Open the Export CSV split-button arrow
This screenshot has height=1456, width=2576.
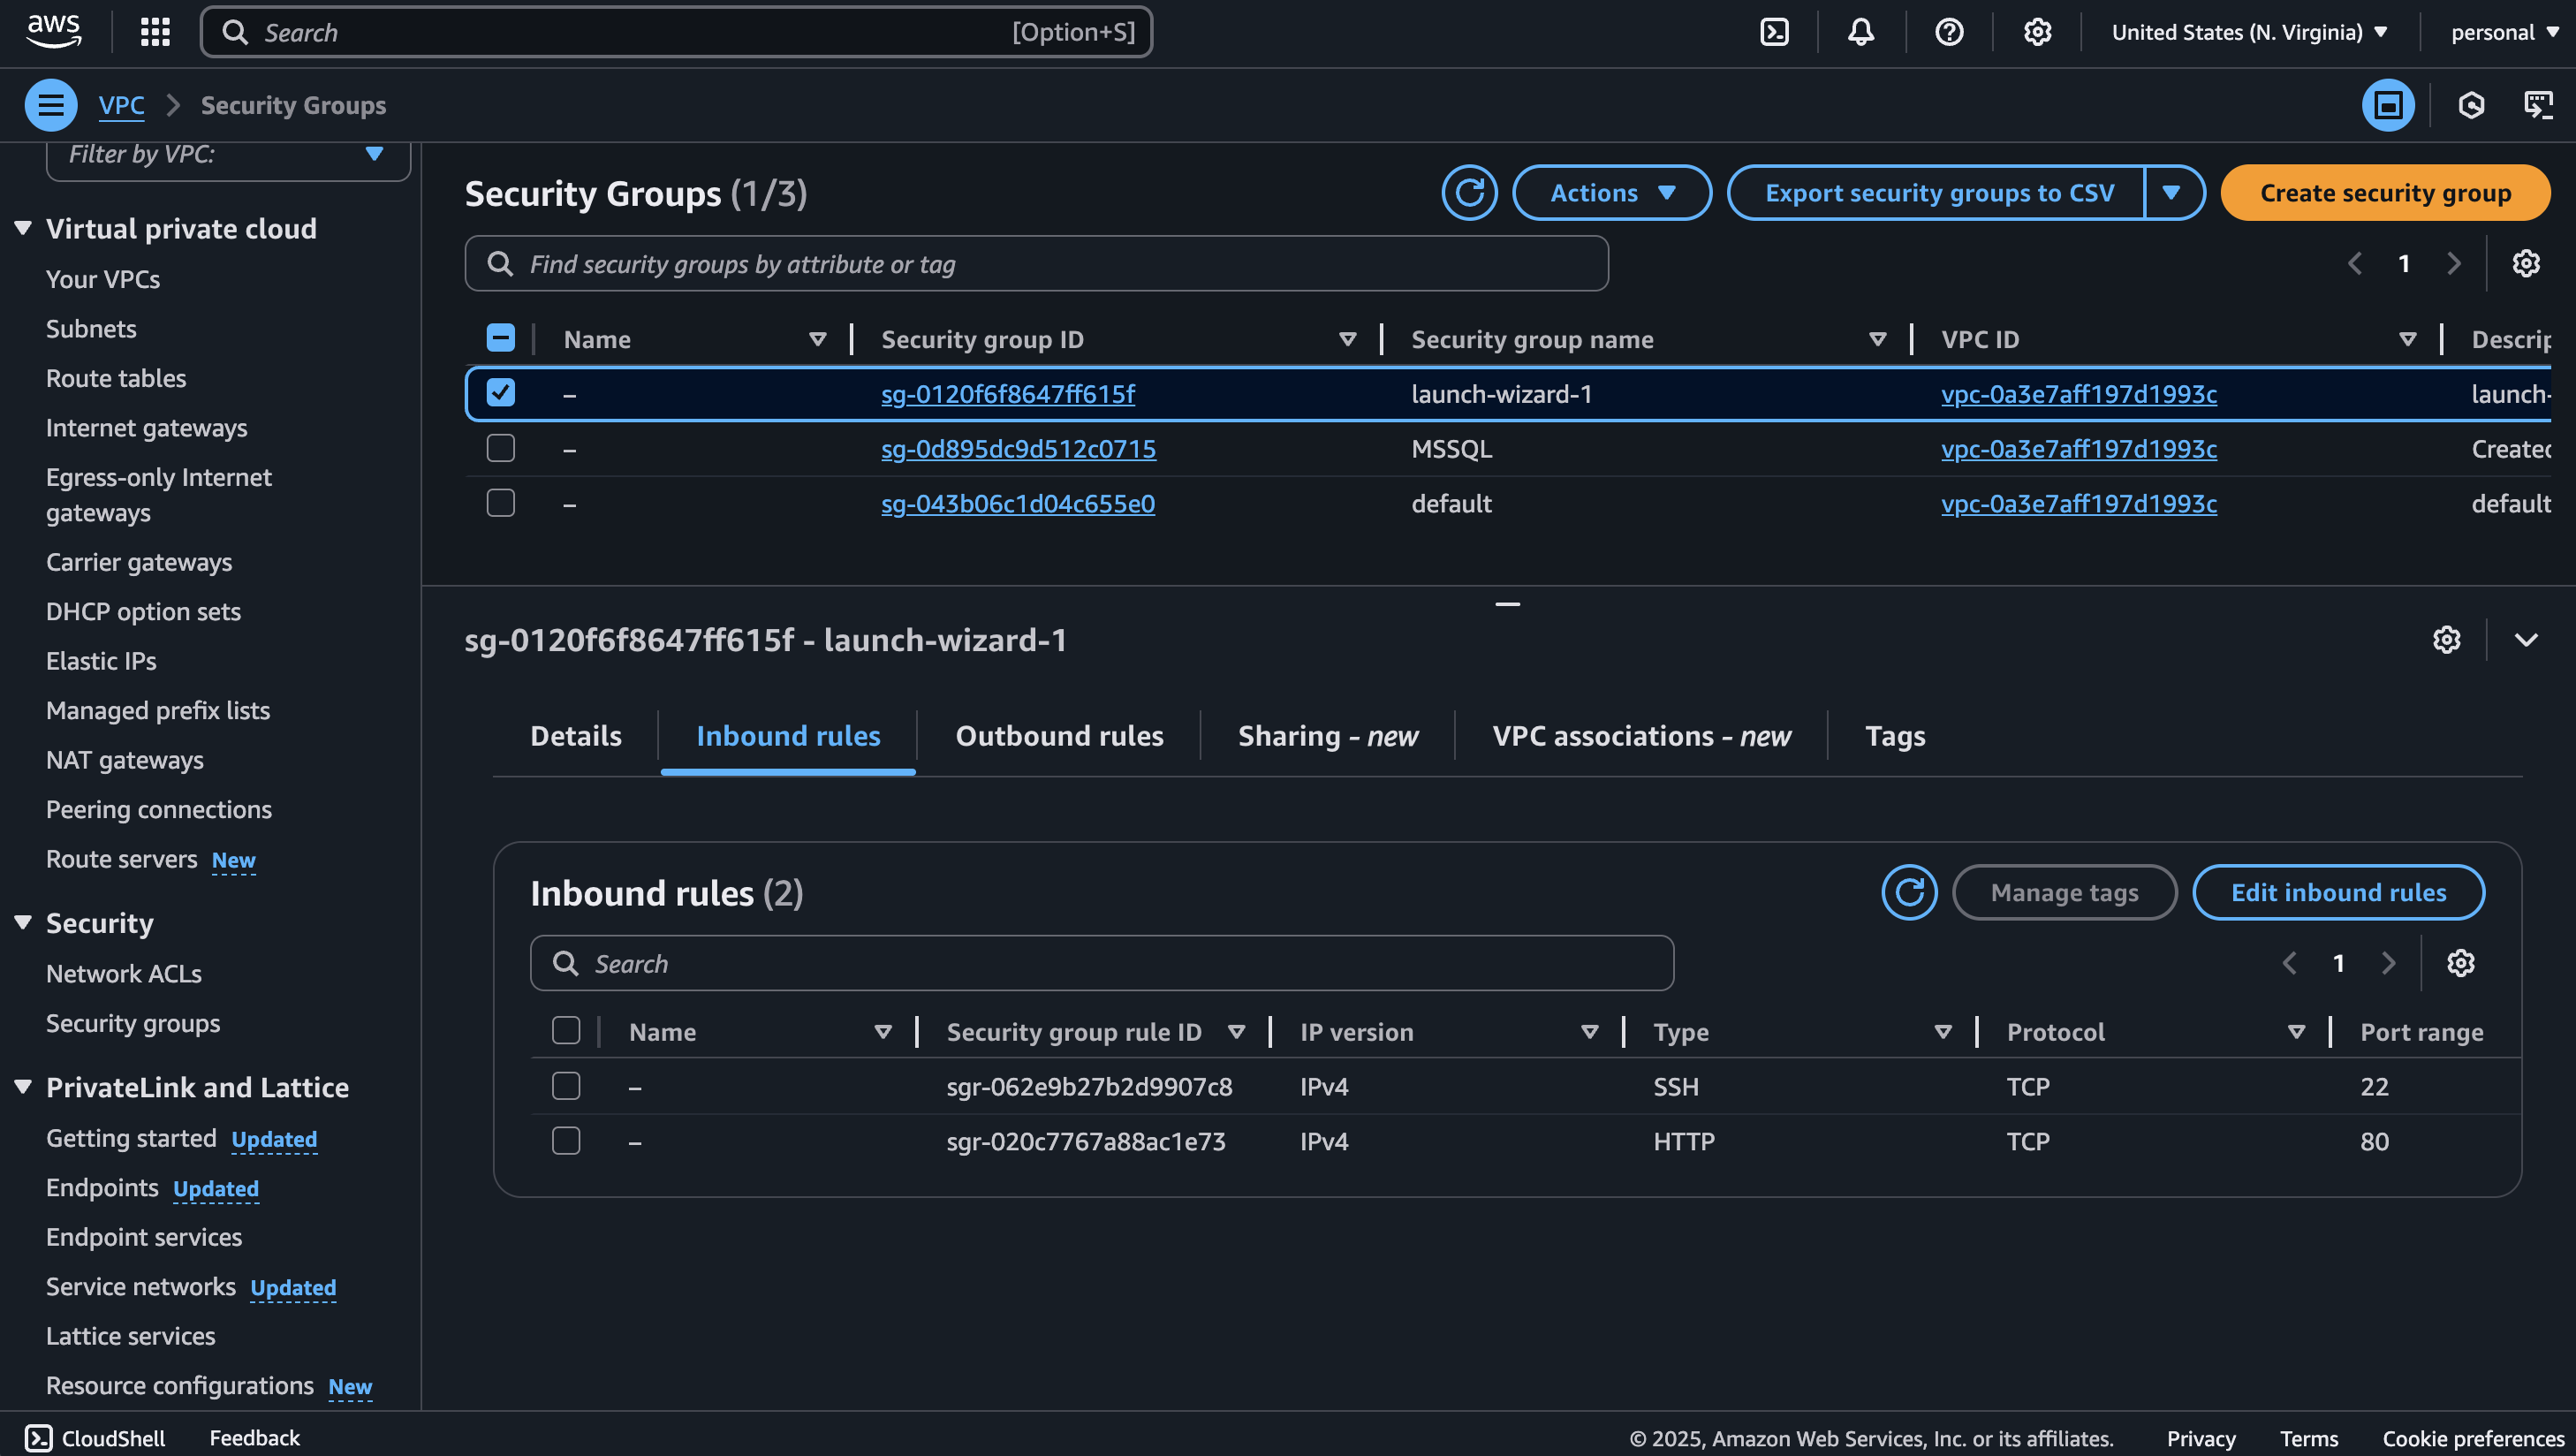(x=2173, y=193)
